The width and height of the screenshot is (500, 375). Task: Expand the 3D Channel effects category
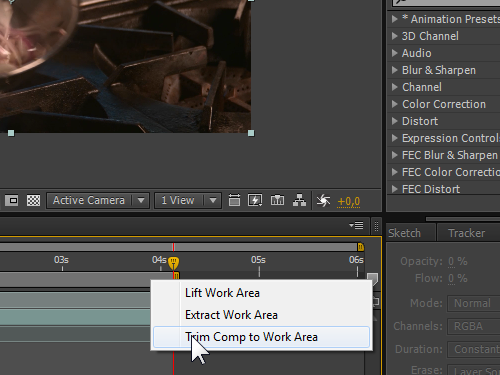[395, 36]
